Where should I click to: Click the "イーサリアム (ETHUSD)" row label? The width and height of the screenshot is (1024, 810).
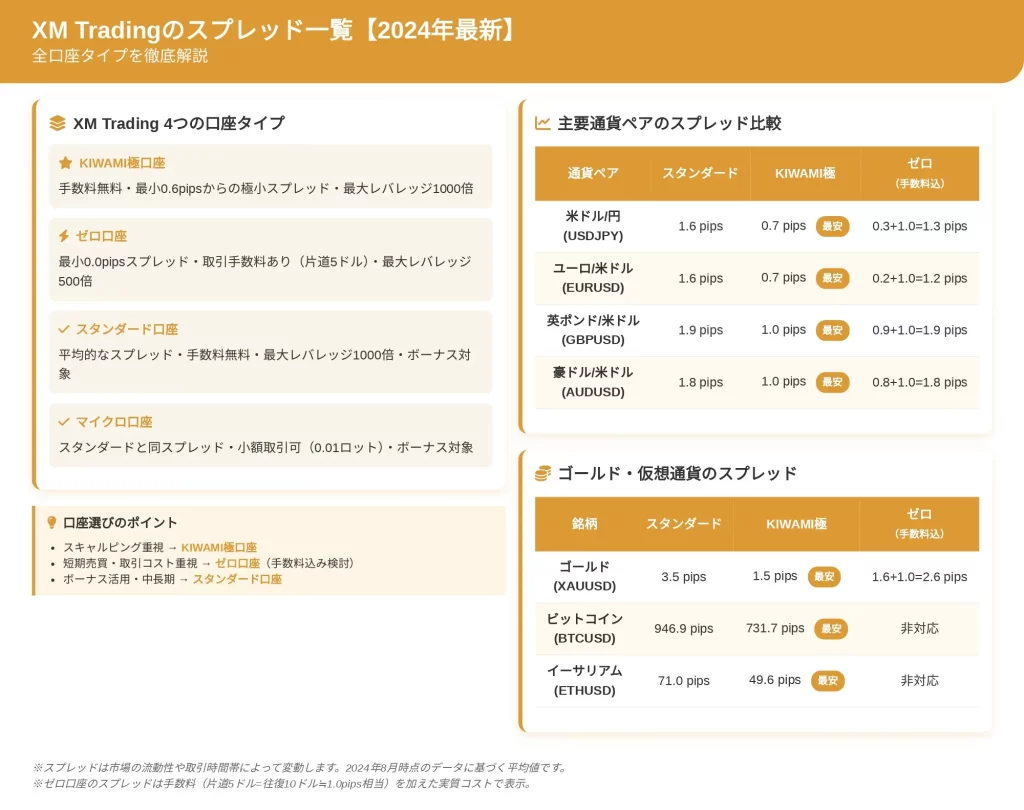coord(584,681)
